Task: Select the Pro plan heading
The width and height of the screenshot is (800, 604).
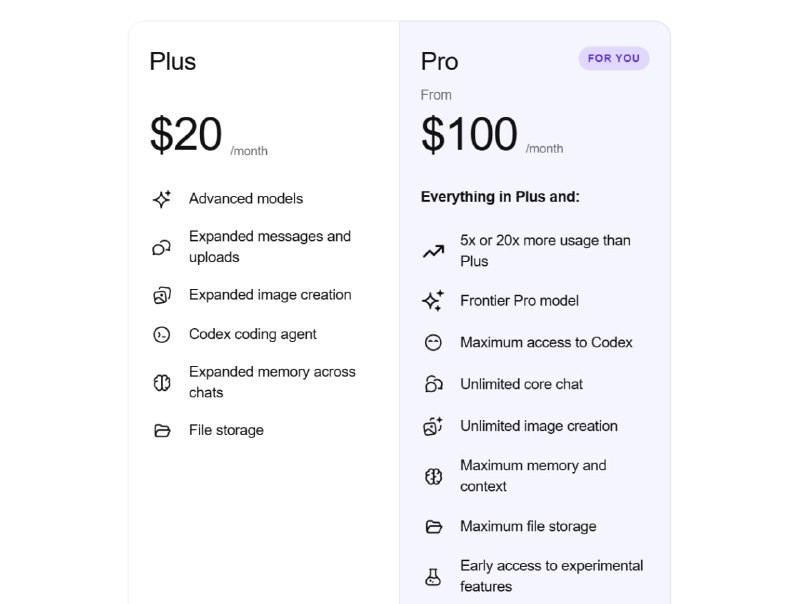Action: 439,61
